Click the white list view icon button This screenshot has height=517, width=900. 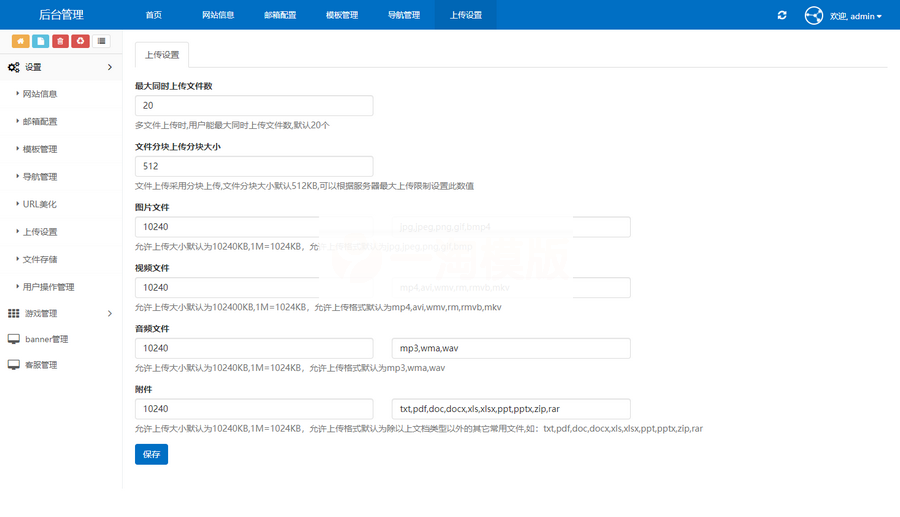(x=102, y=41)
